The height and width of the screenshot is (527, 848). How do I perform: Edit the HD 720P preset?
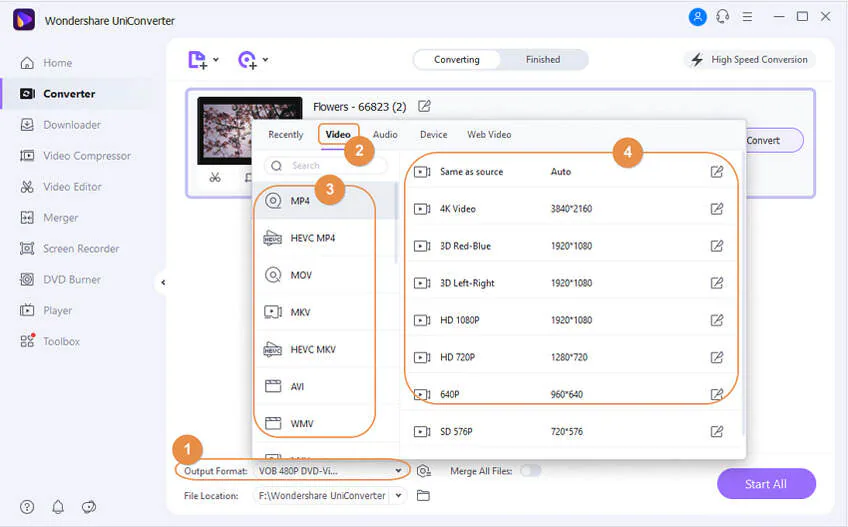tap(717, 357)
